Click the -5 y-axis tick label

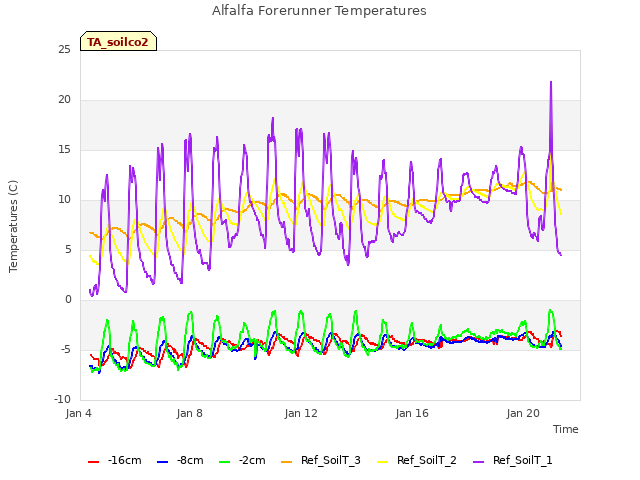[66, 350]
